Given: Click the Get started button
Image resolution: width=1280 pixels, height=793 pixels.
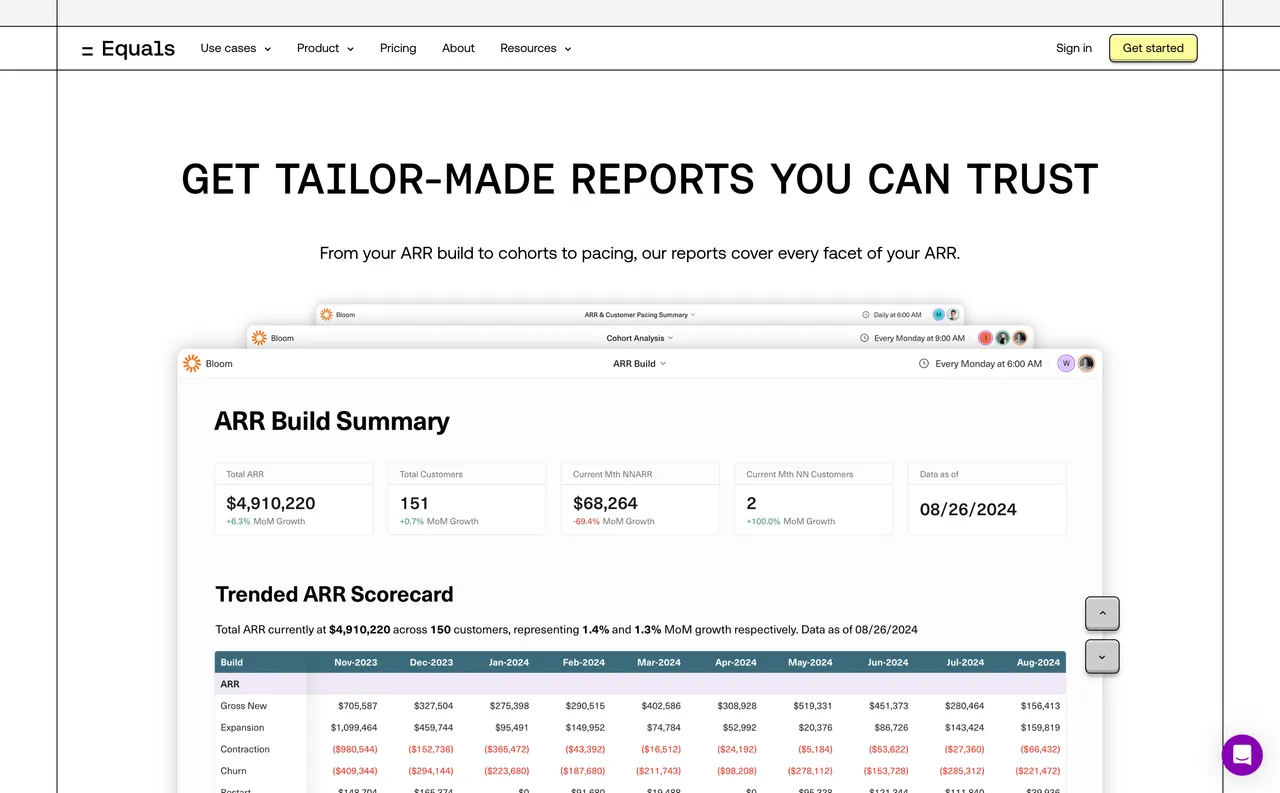Looking at the screenshot, I should tap(1152, 47).
